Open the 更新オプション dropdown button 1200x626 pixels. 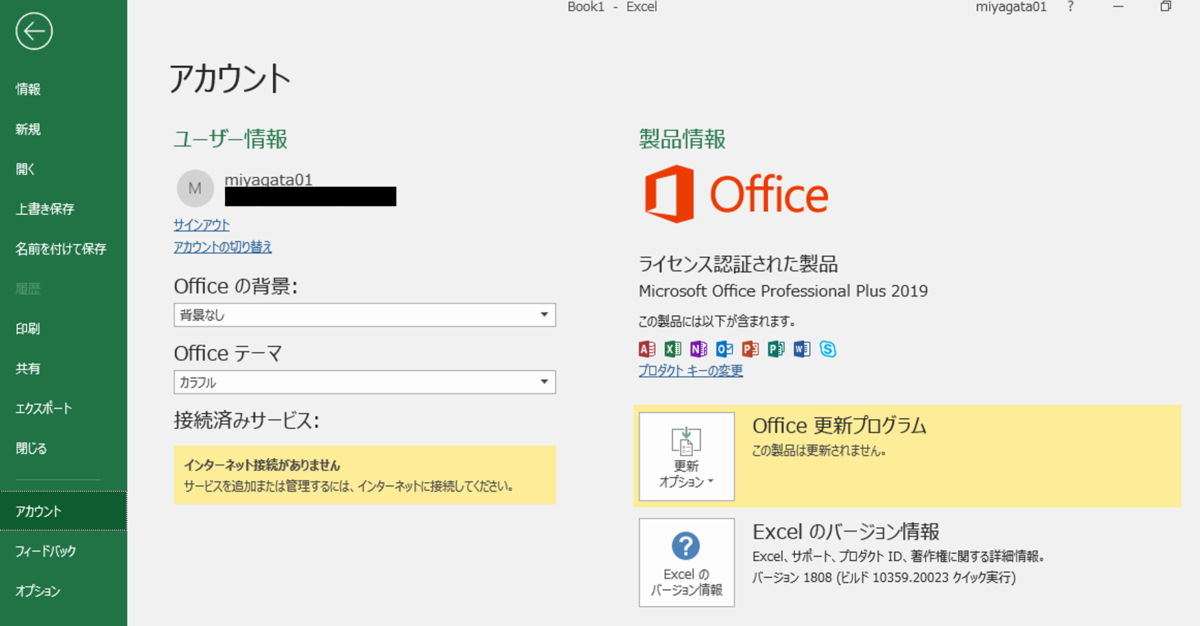[686, 456]
